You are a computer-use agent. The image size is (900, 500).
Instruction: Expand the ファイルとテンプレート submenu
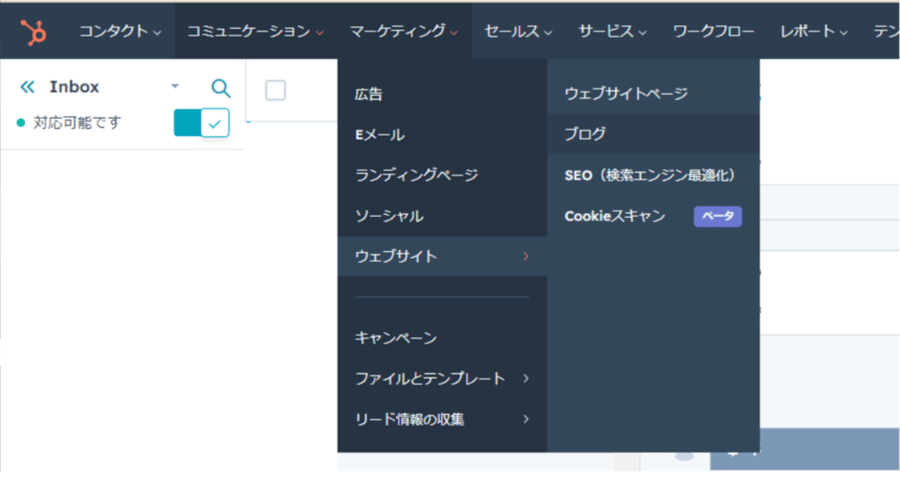(442, 379)
